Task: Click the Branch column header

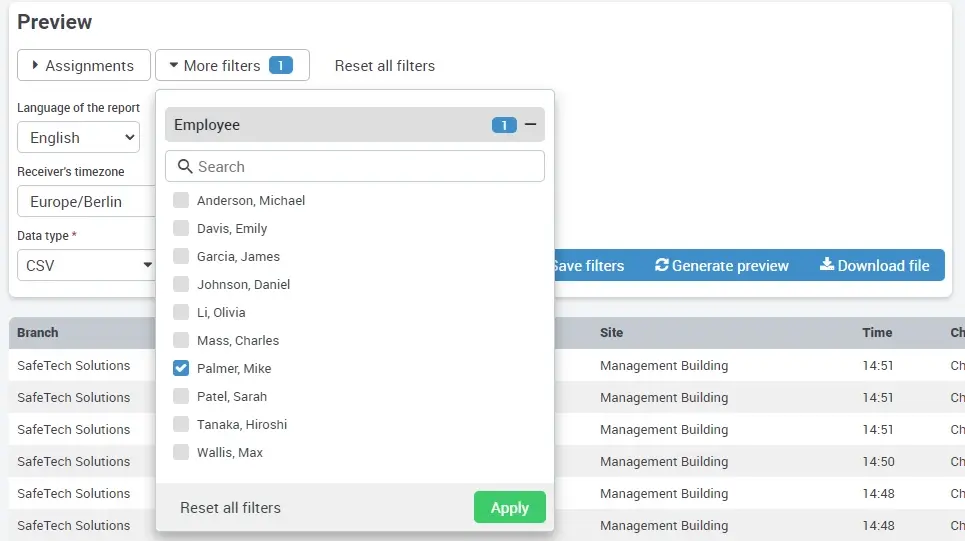Action: click(x=38, y=333)
